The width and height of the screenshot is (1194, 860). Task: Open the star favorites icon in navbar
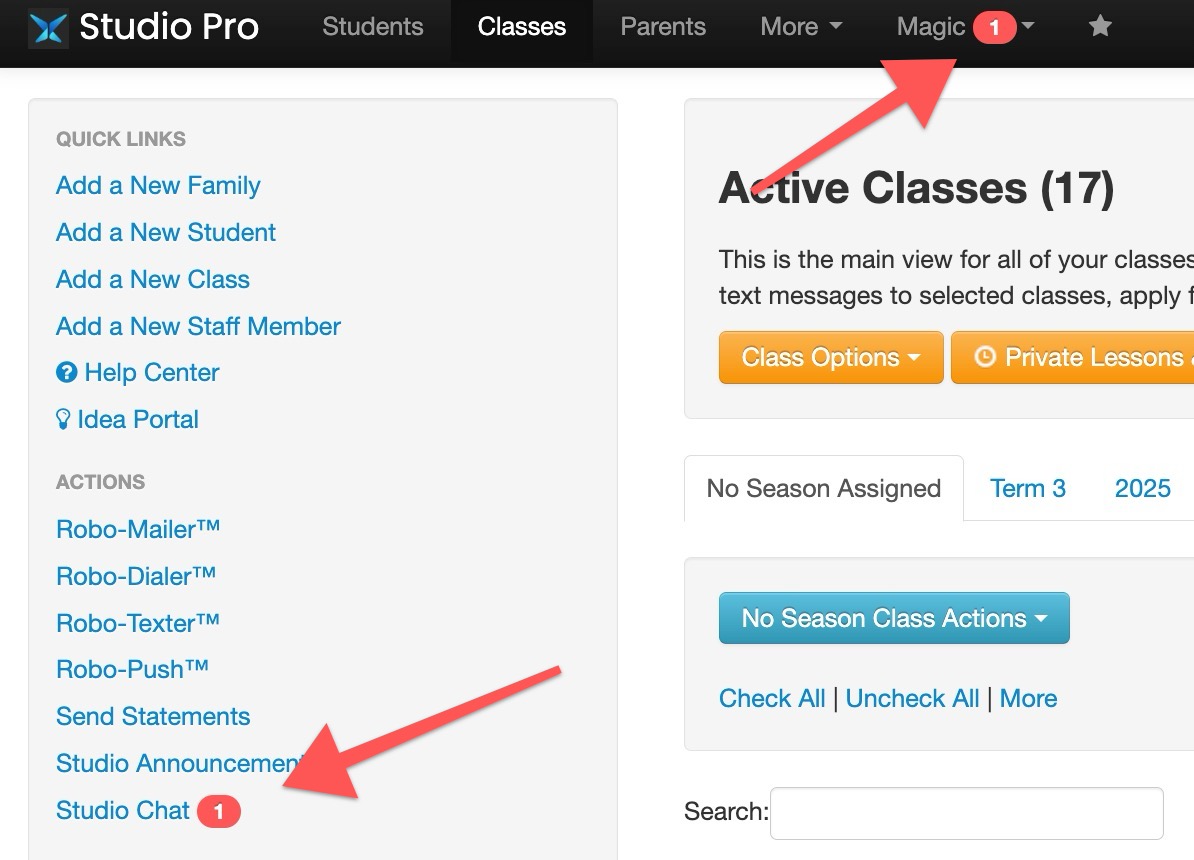(1100, 27)
